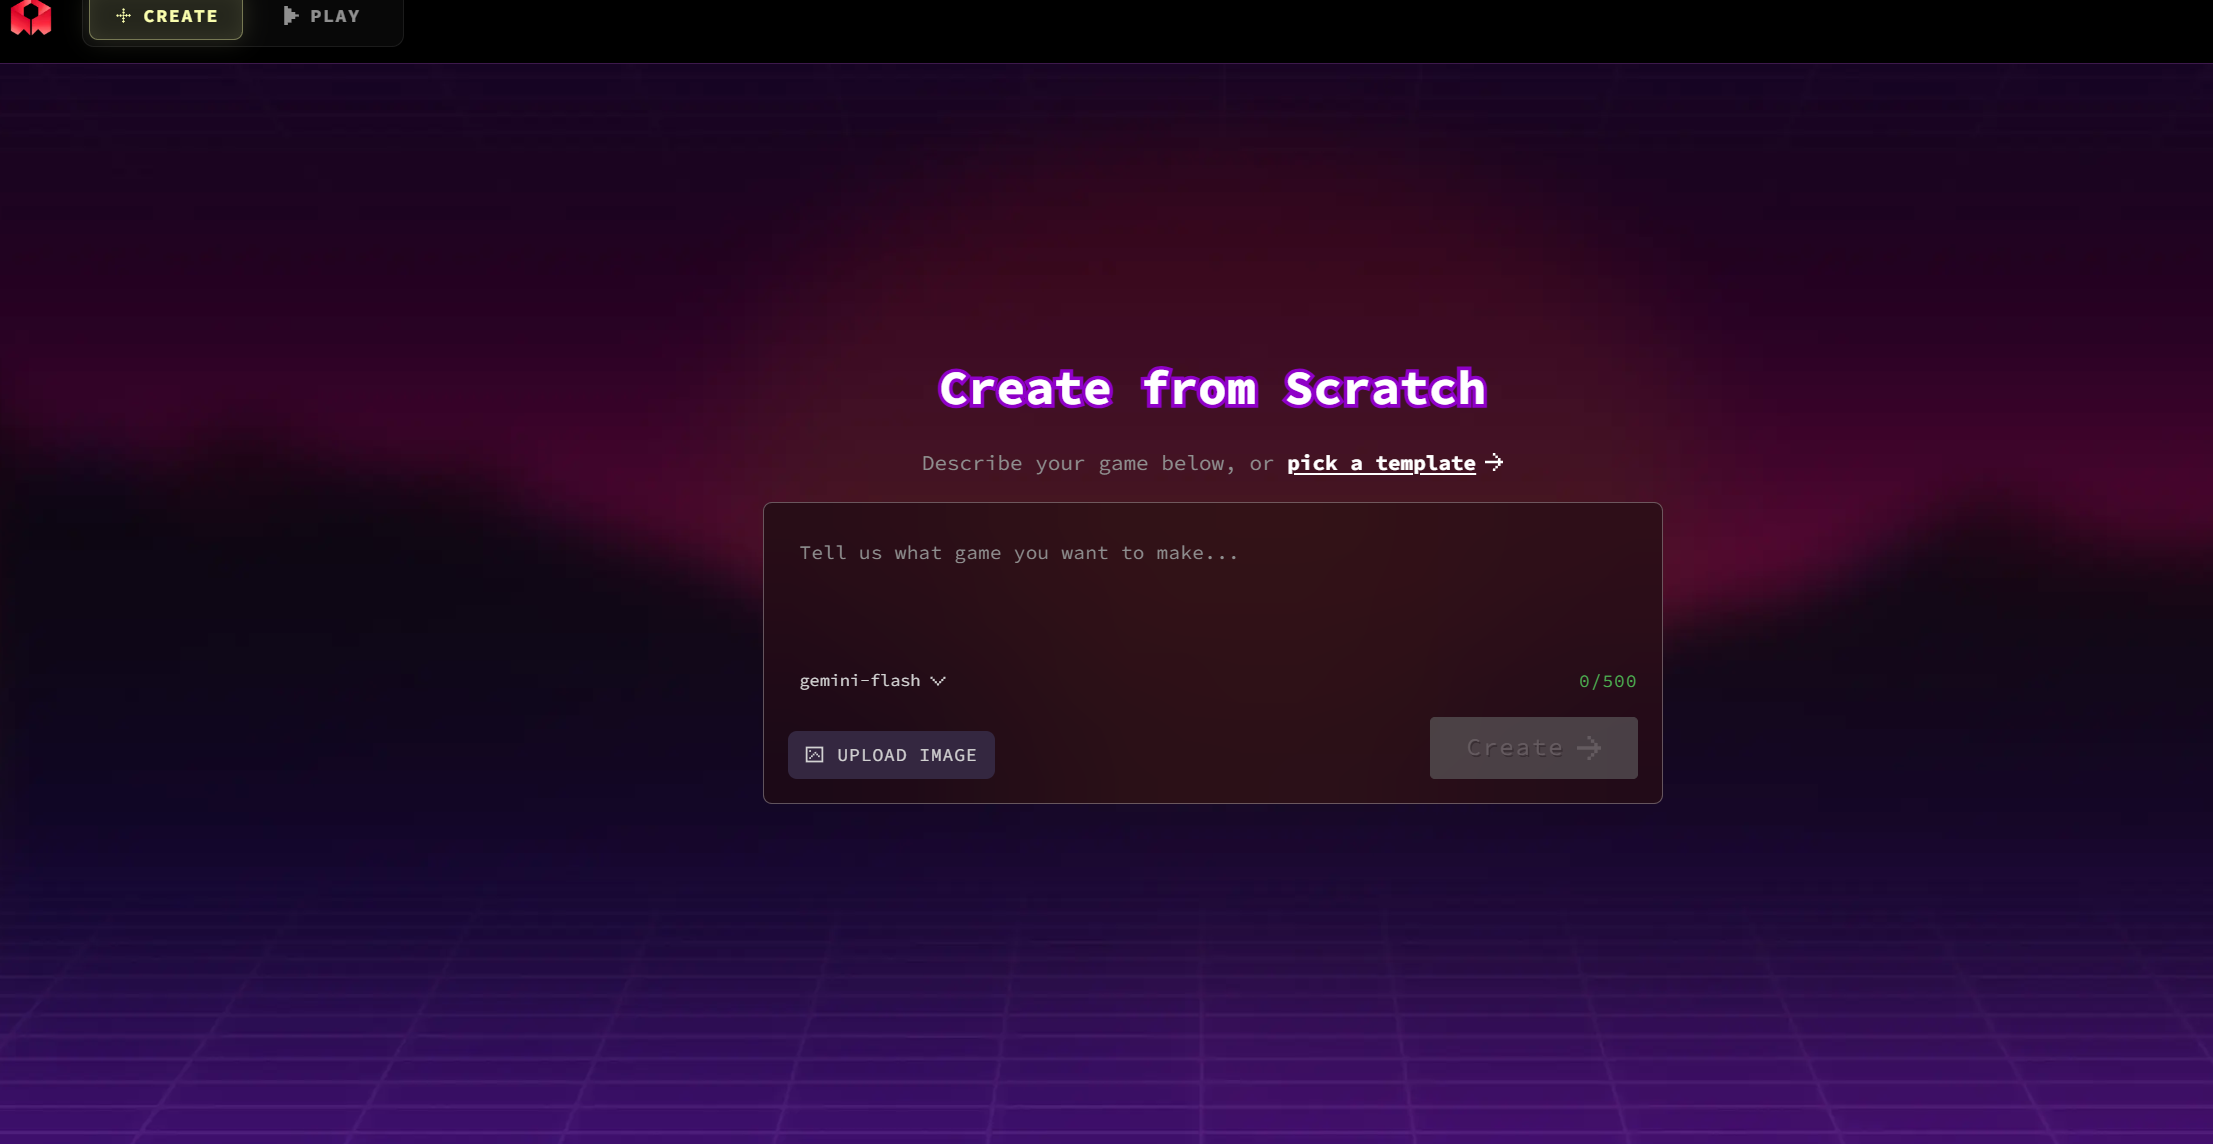Click the Create button with arrow
Image resolution: width=2213 pixels, height=1144 pixels.
pyautogui.click(x=1533, y=748)
